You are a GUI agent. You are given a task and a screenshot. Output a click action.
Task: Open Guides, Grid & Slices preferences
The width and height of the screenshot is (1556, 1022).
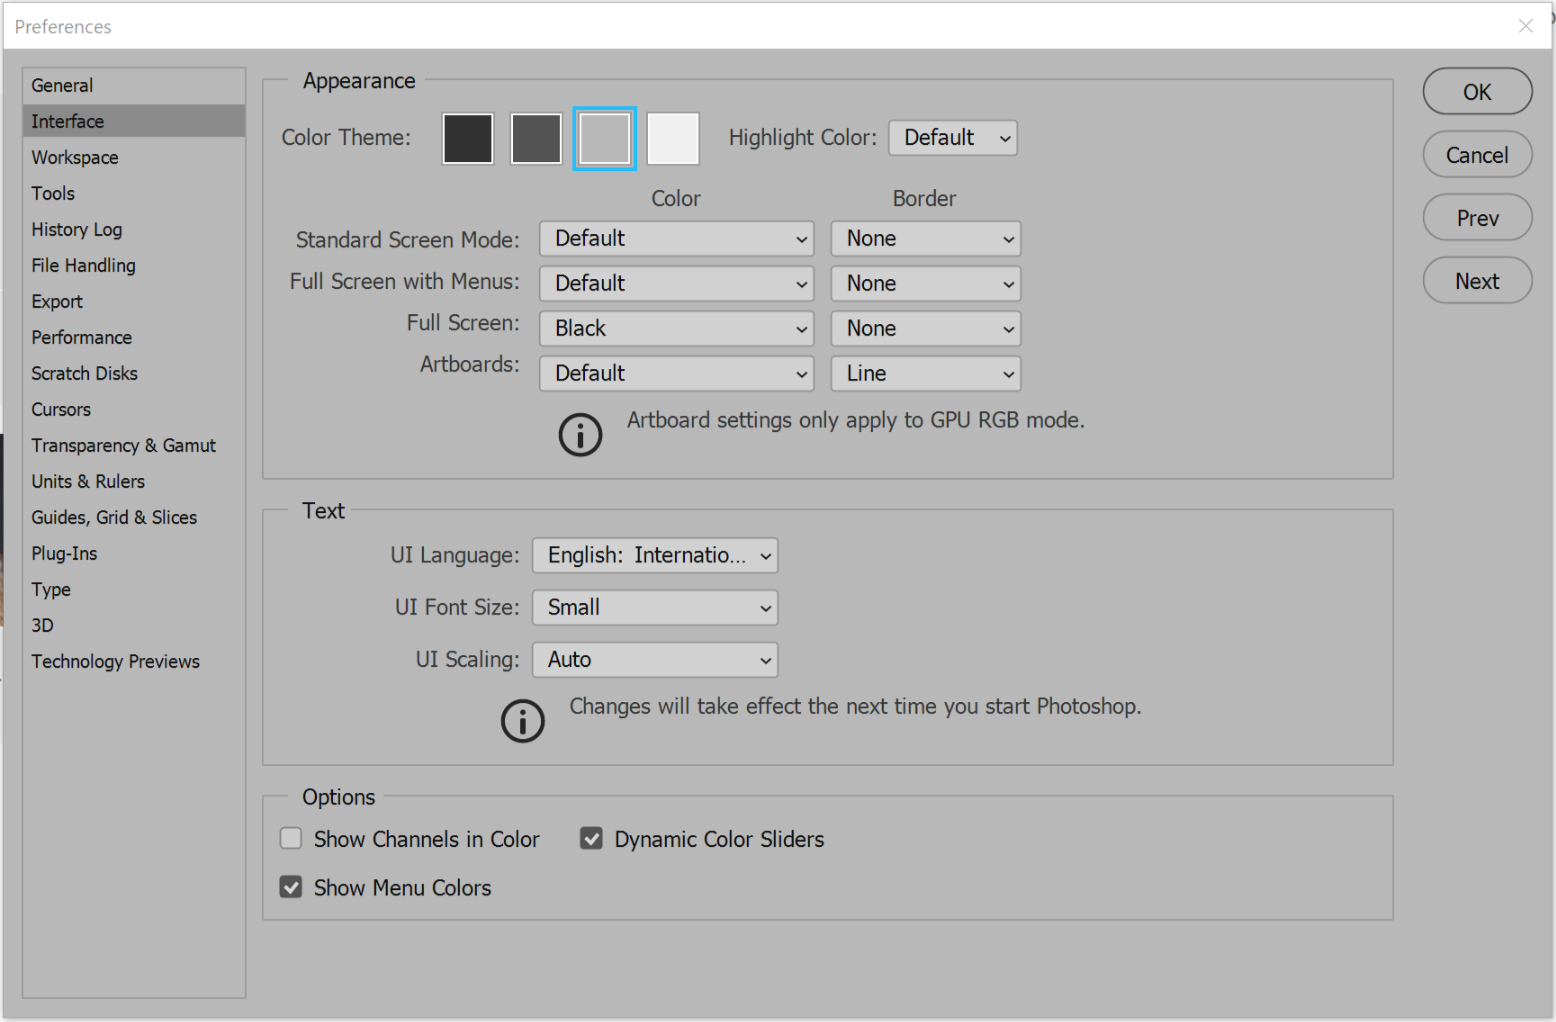(x=134, y=517)
